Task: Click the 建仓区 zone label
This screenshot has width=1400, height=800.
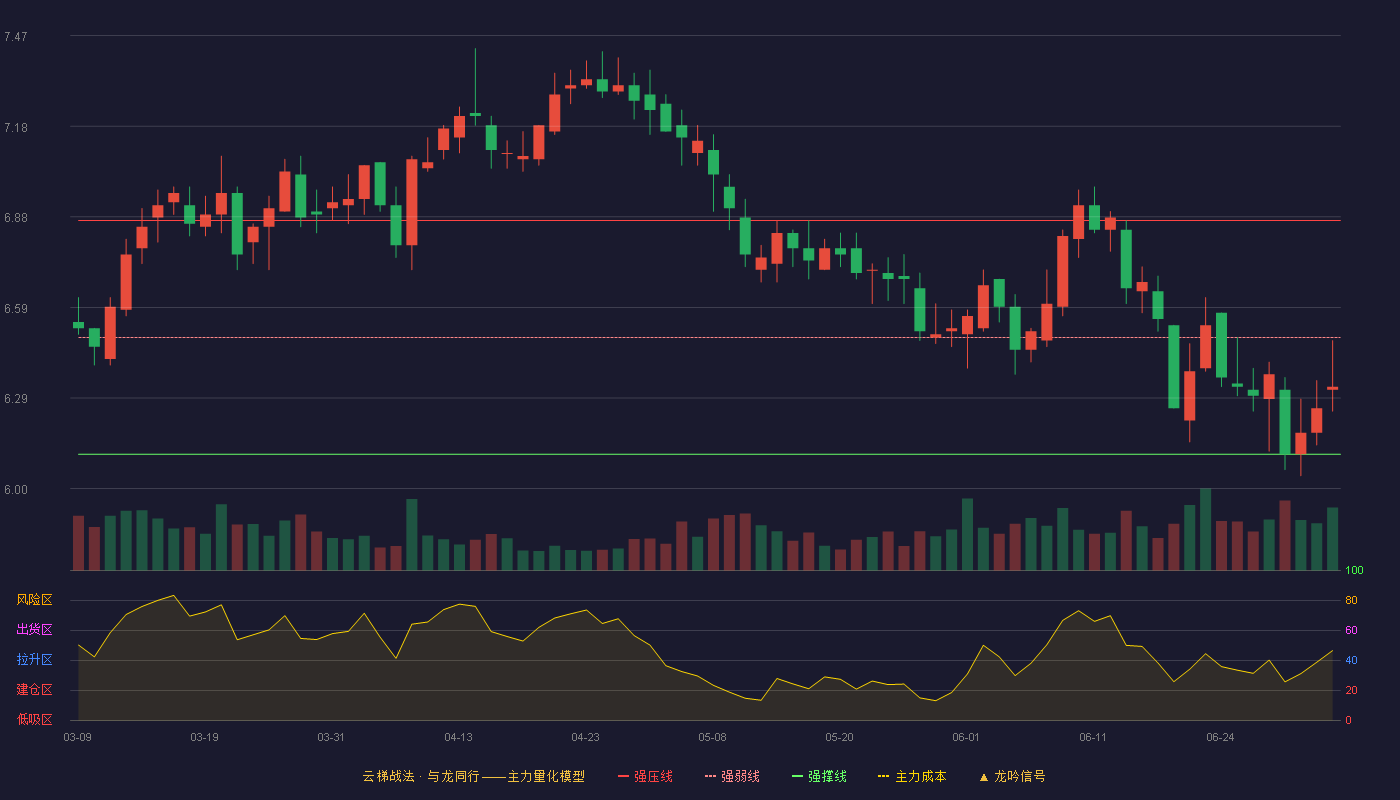Action: (x=34, y=690)
